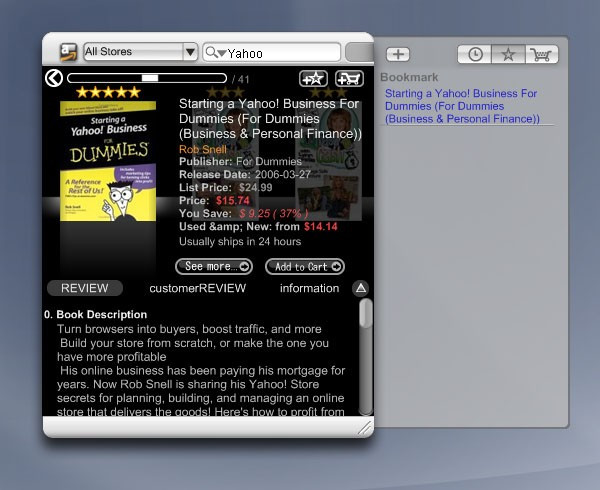
Task: Switch to the customerREVIEW tab
Action: [x=197, y=288]
